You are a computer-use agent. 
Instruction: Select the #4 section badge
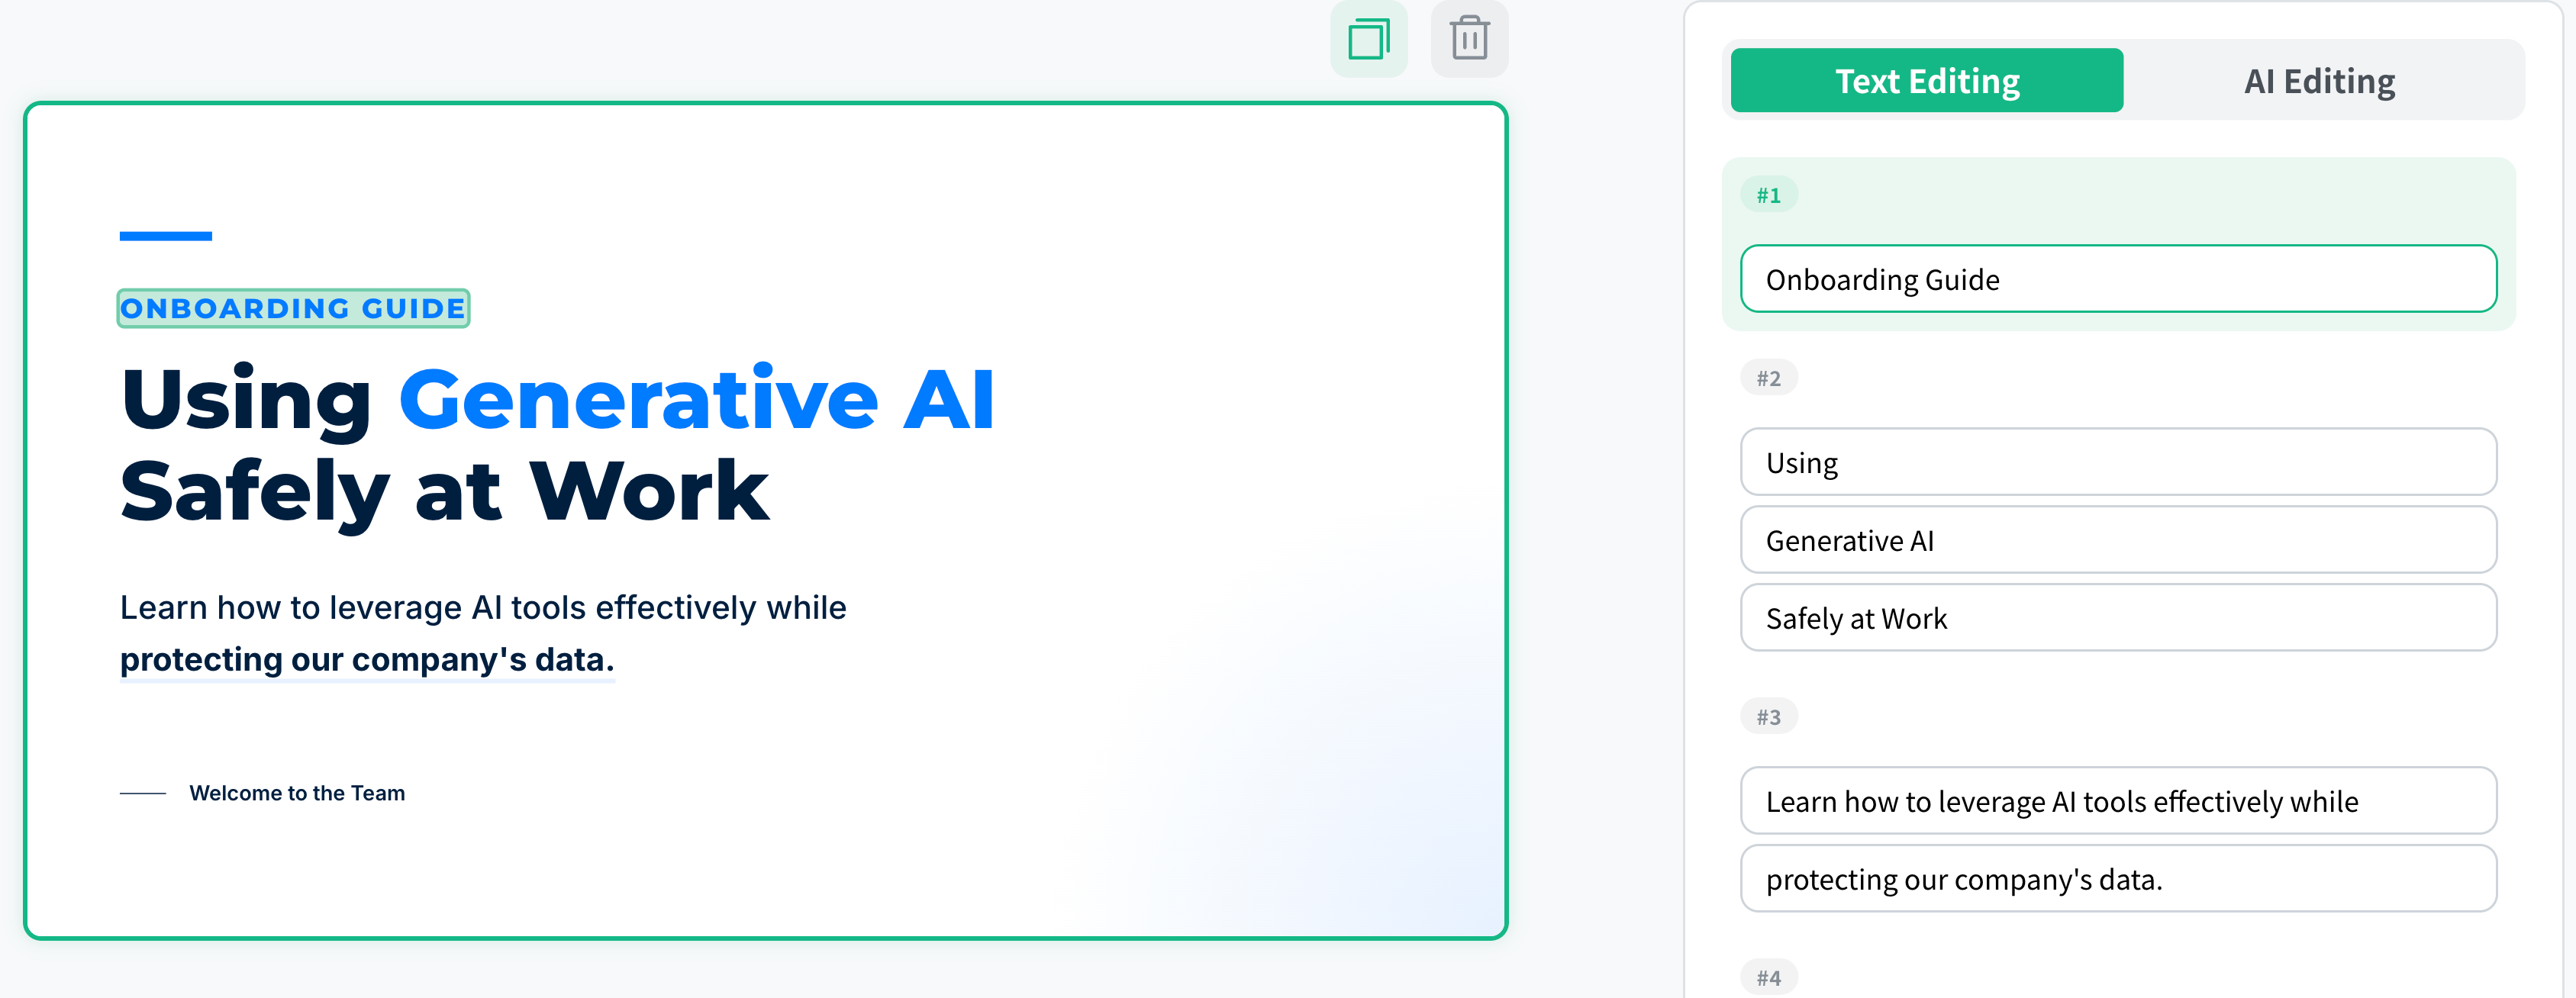(x=1769, y=978)
